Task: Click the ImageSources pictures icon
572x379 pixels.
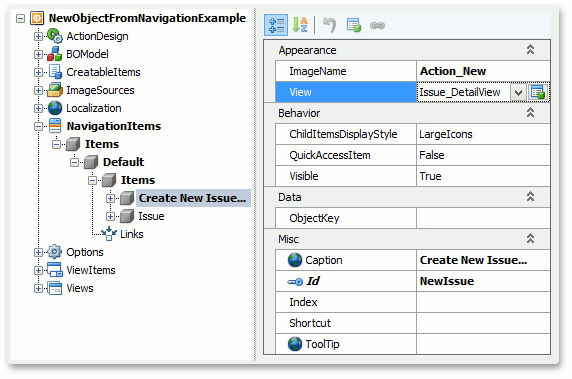Action: coord(55,90)
